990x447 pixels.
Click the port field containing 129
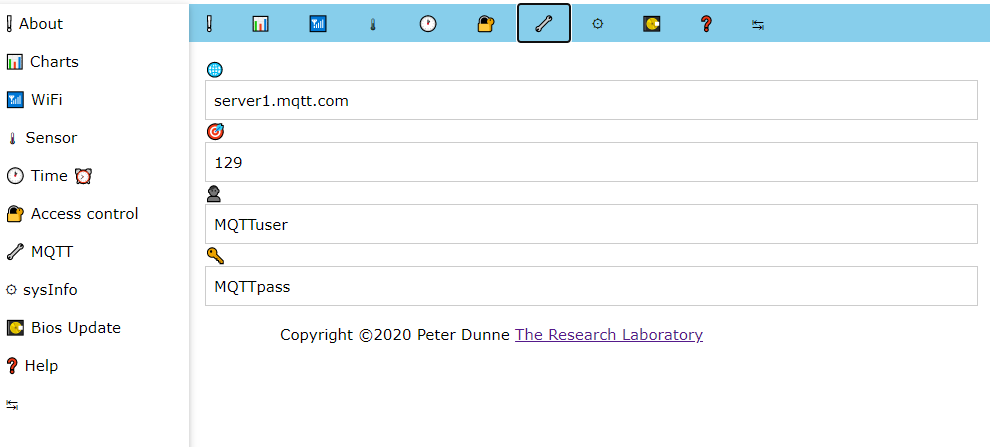click(x=591, y=162)
